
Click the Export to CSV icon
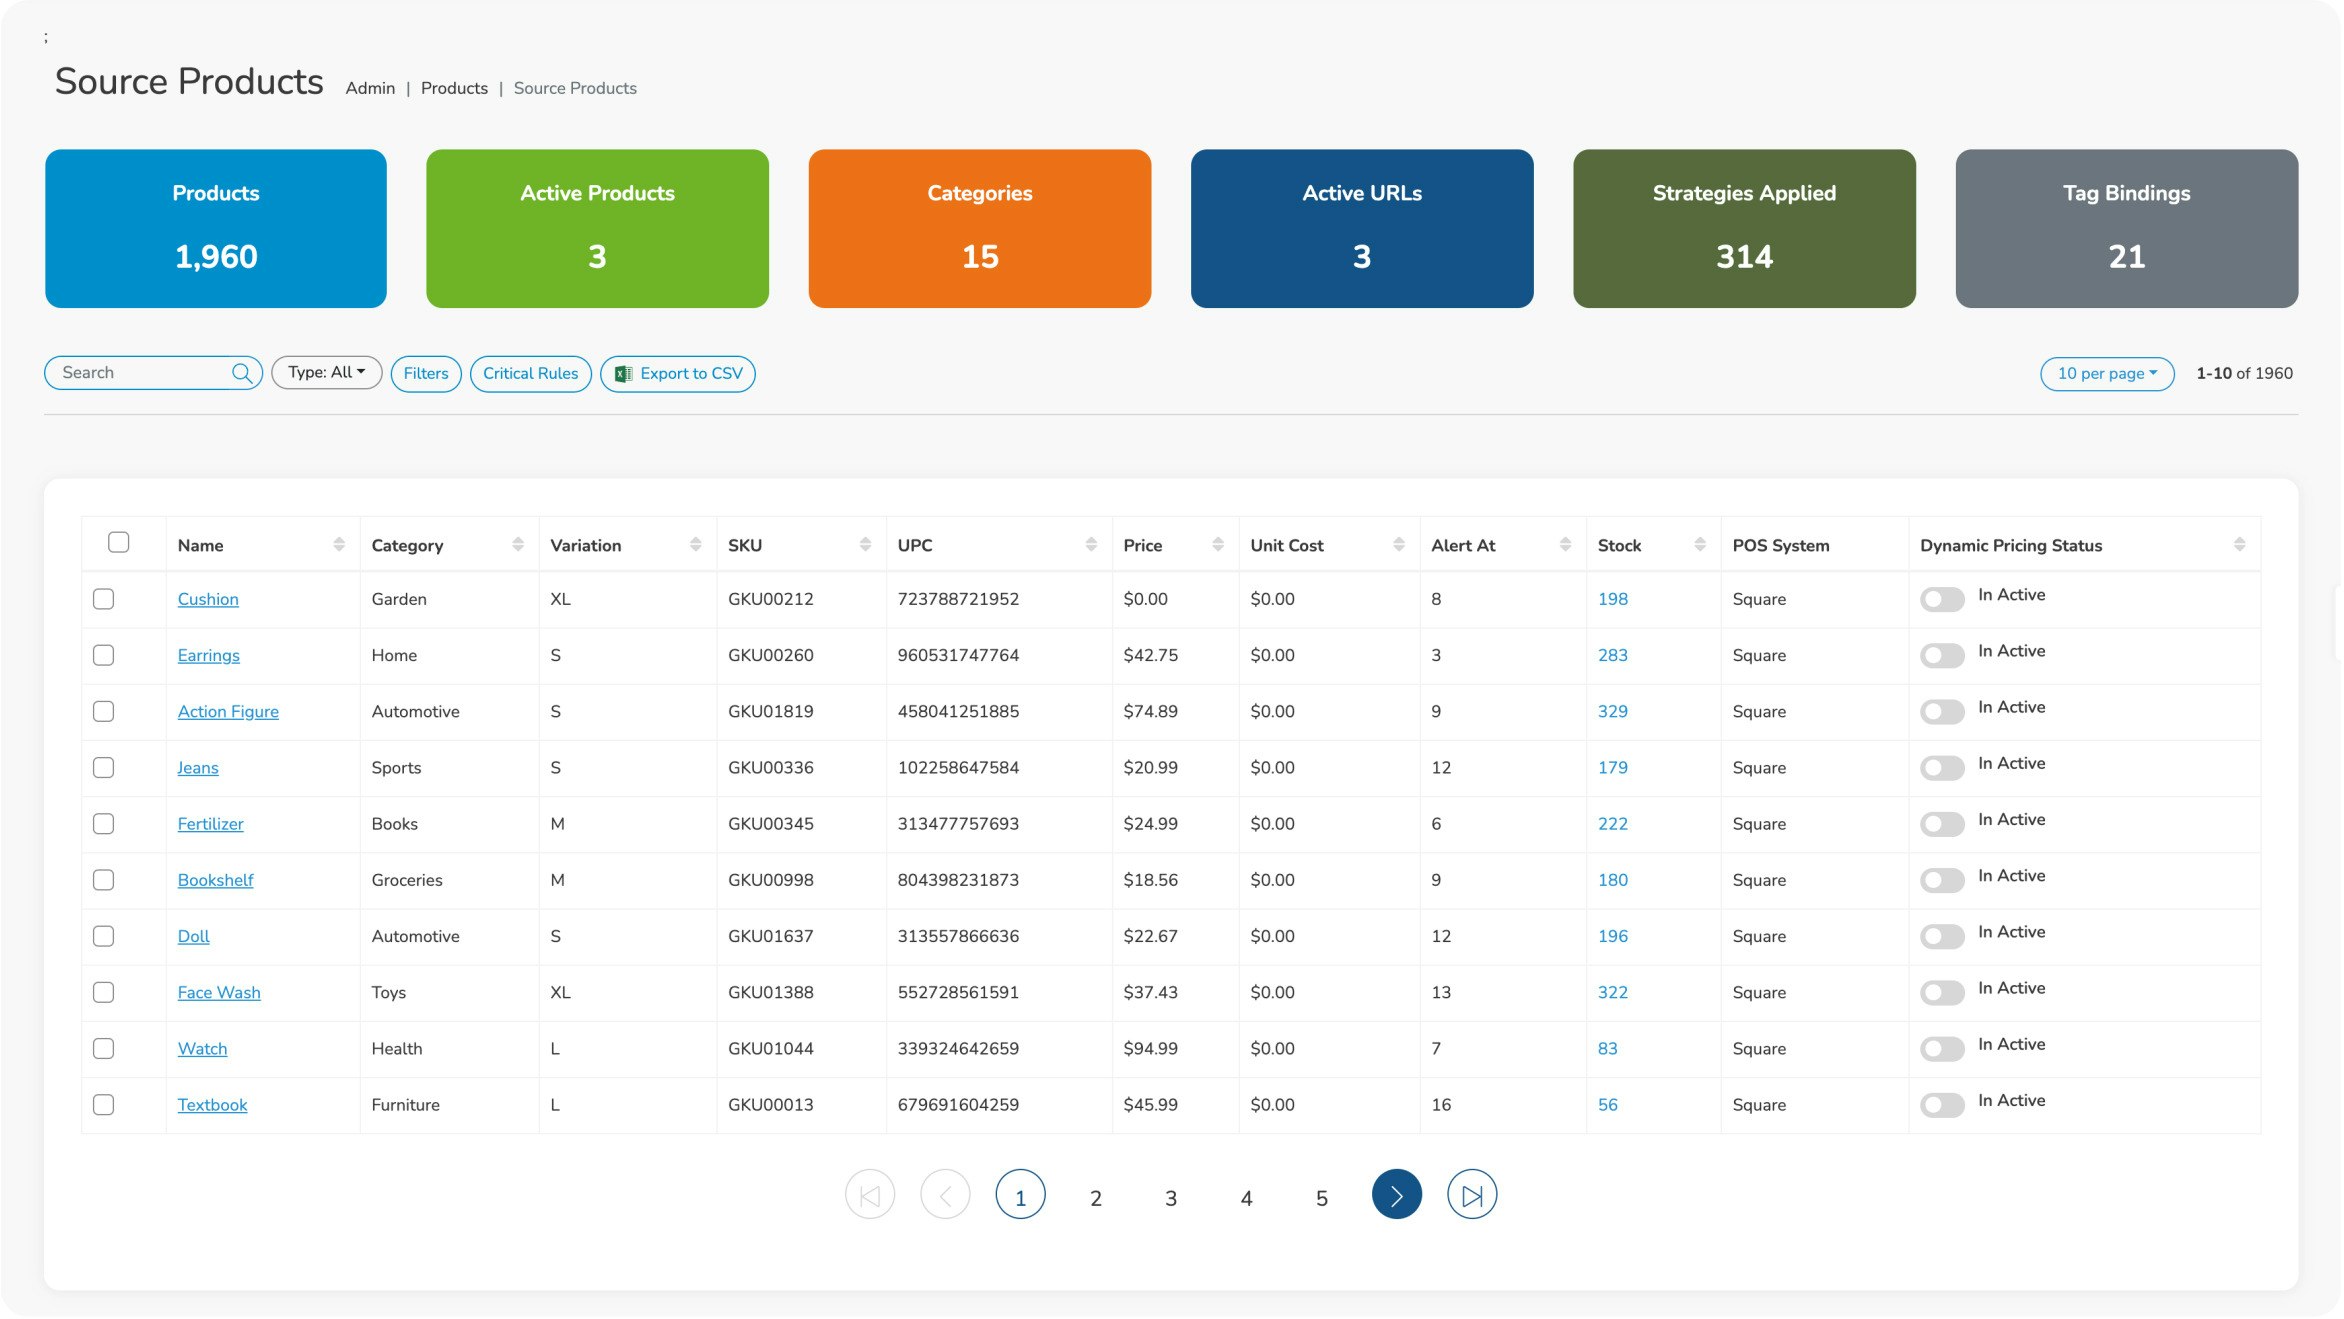click(623, 374)
